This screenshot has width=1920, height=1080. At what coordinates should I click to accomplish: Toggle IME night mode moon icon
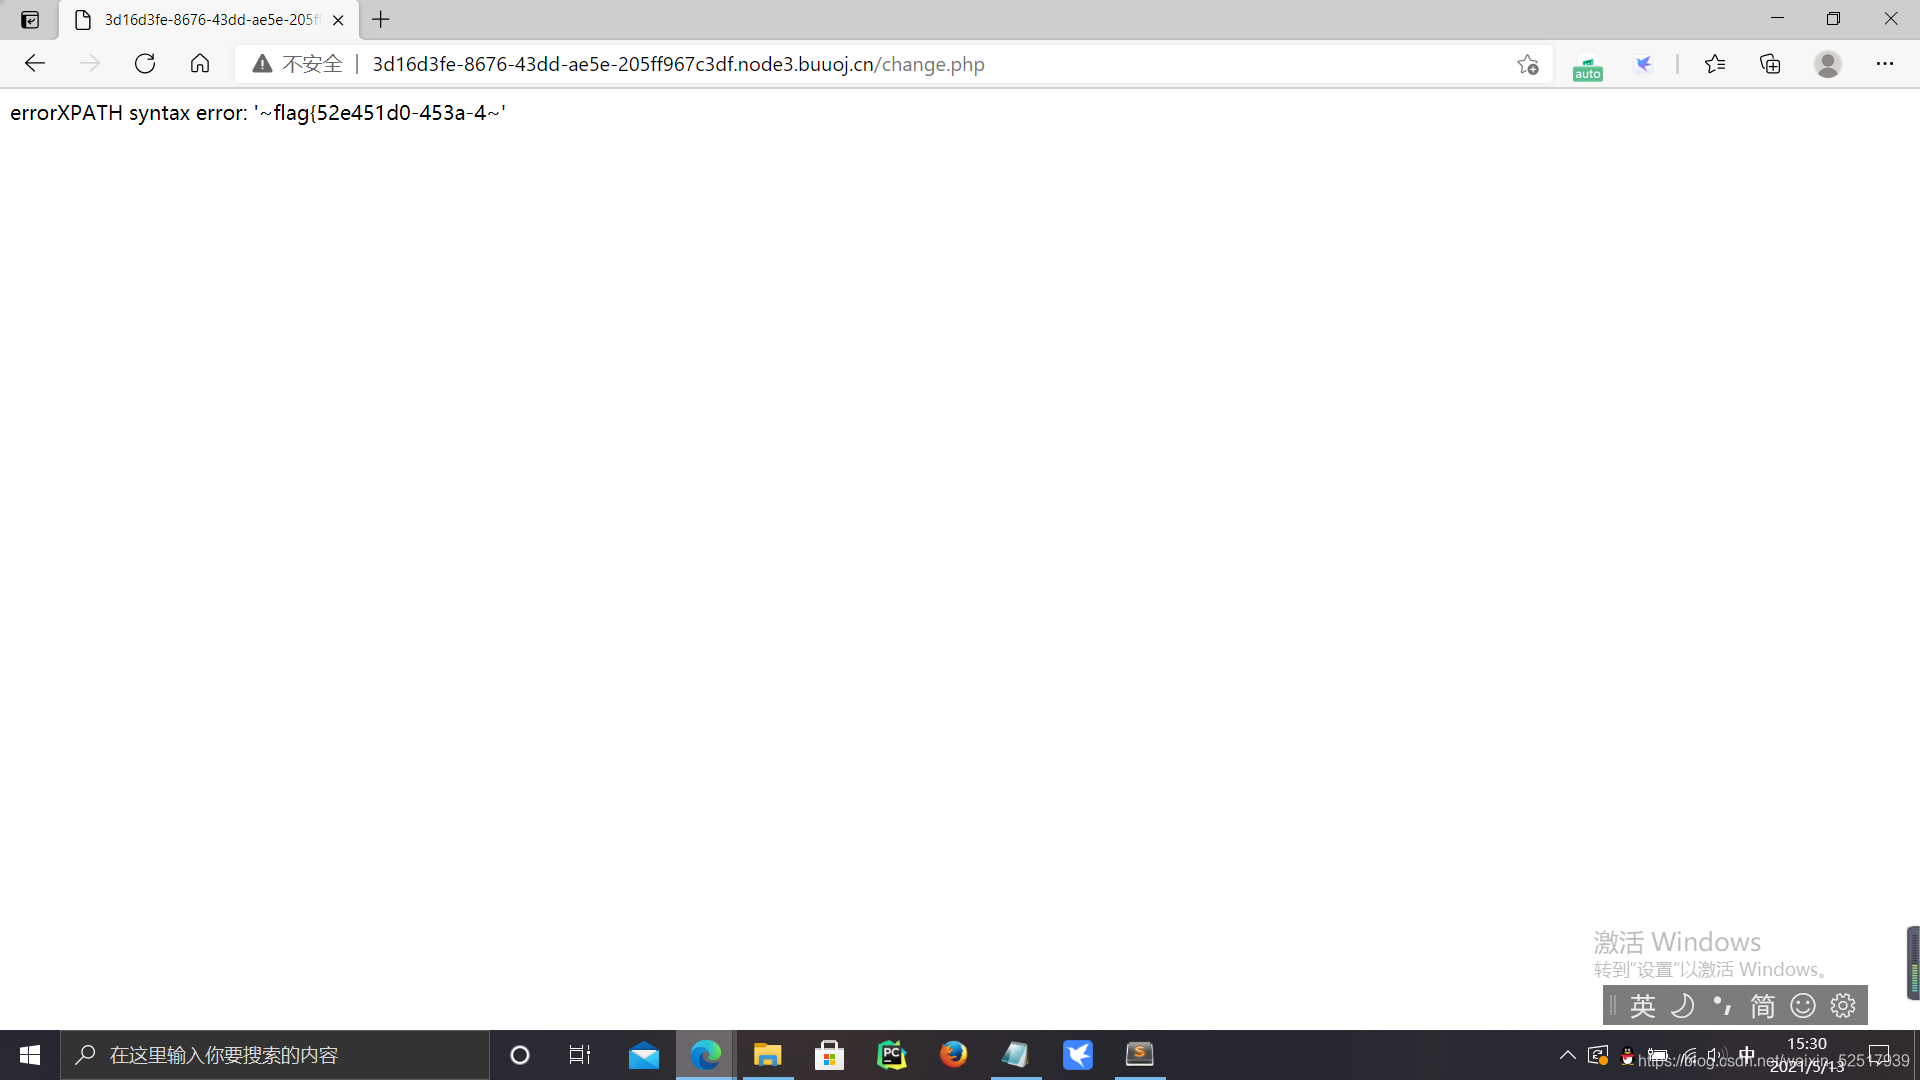1683,1005
